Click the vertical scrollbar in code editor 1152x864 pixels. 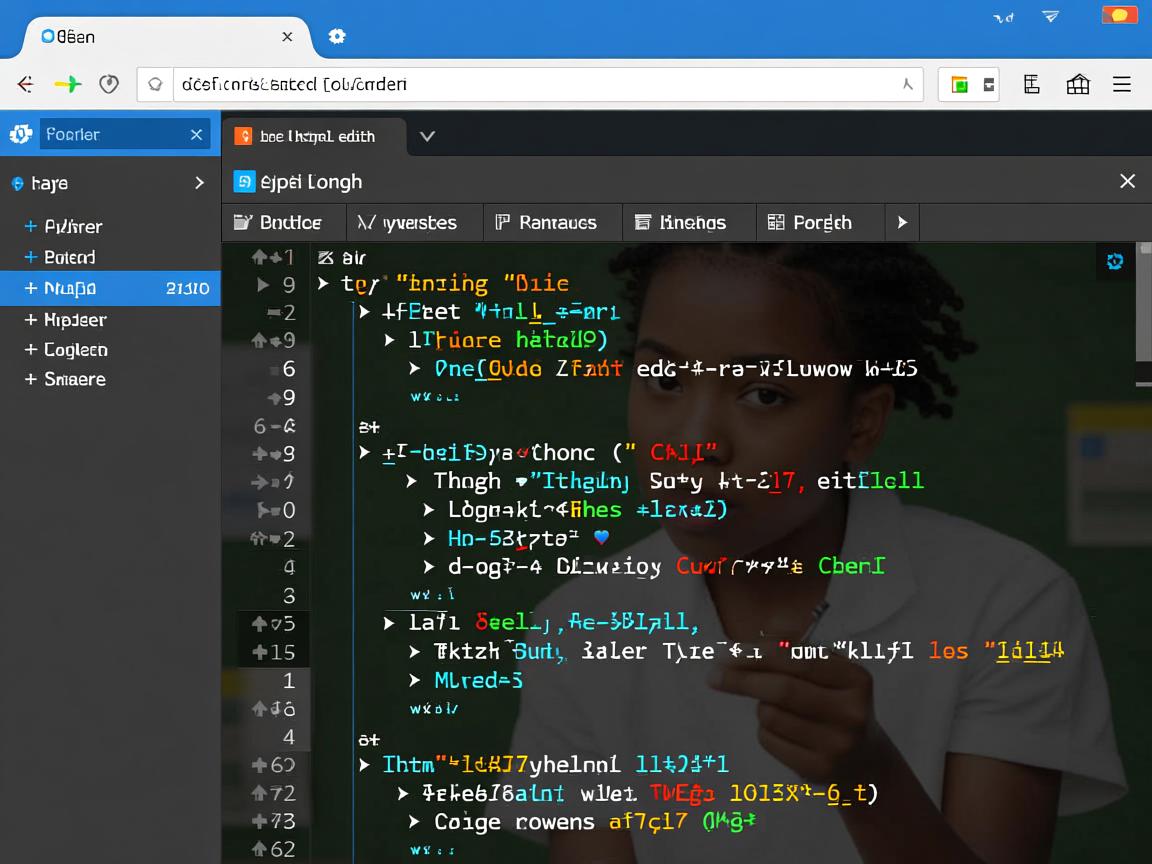click(x=1143, y=310)
